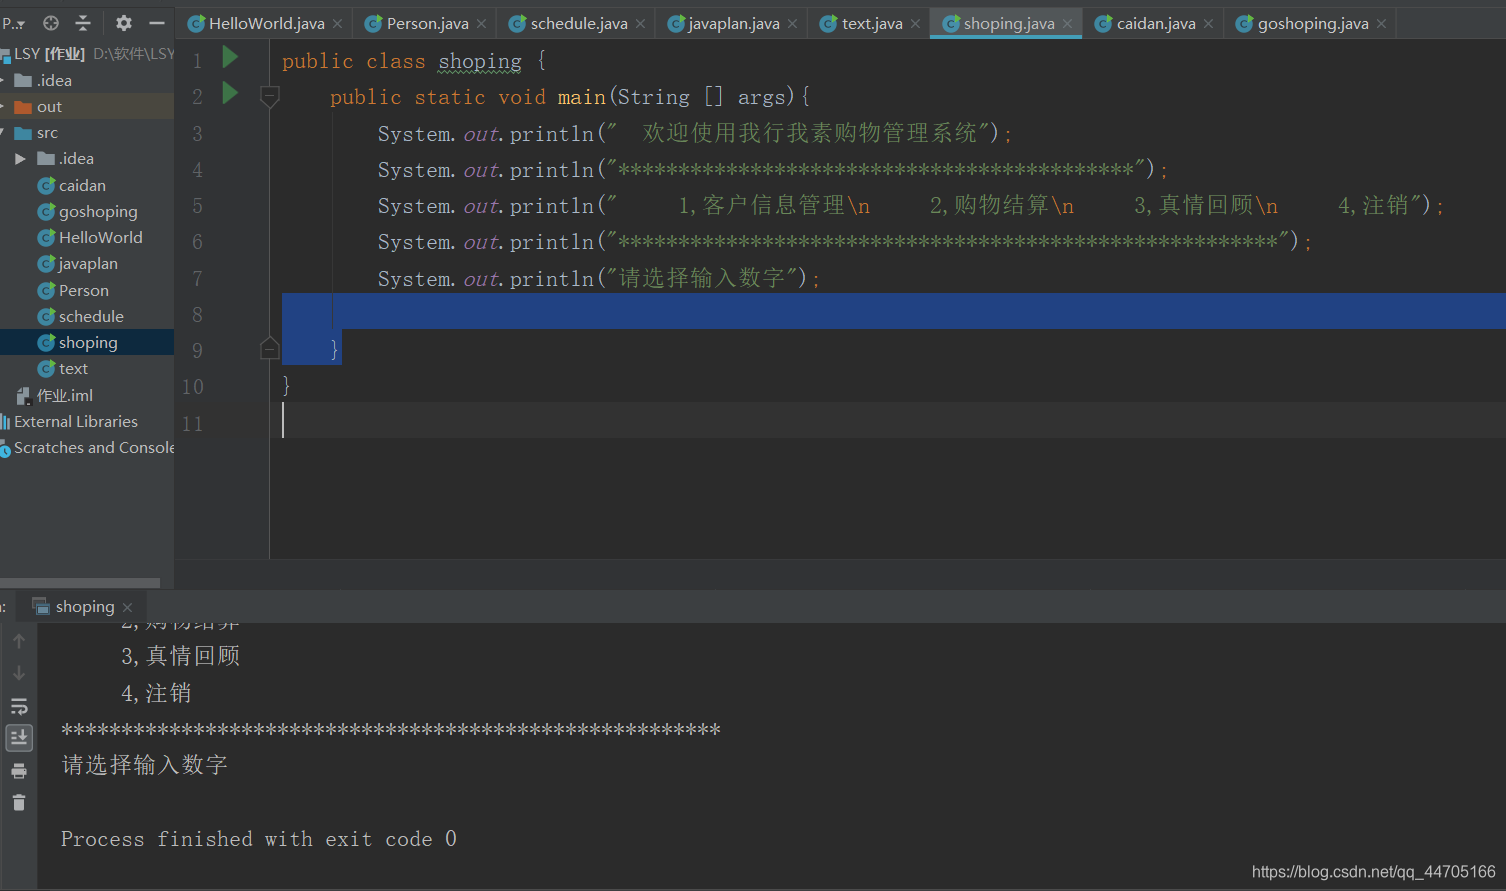
Task: Expand the .idea folder under src
Action: click(21, 158)
